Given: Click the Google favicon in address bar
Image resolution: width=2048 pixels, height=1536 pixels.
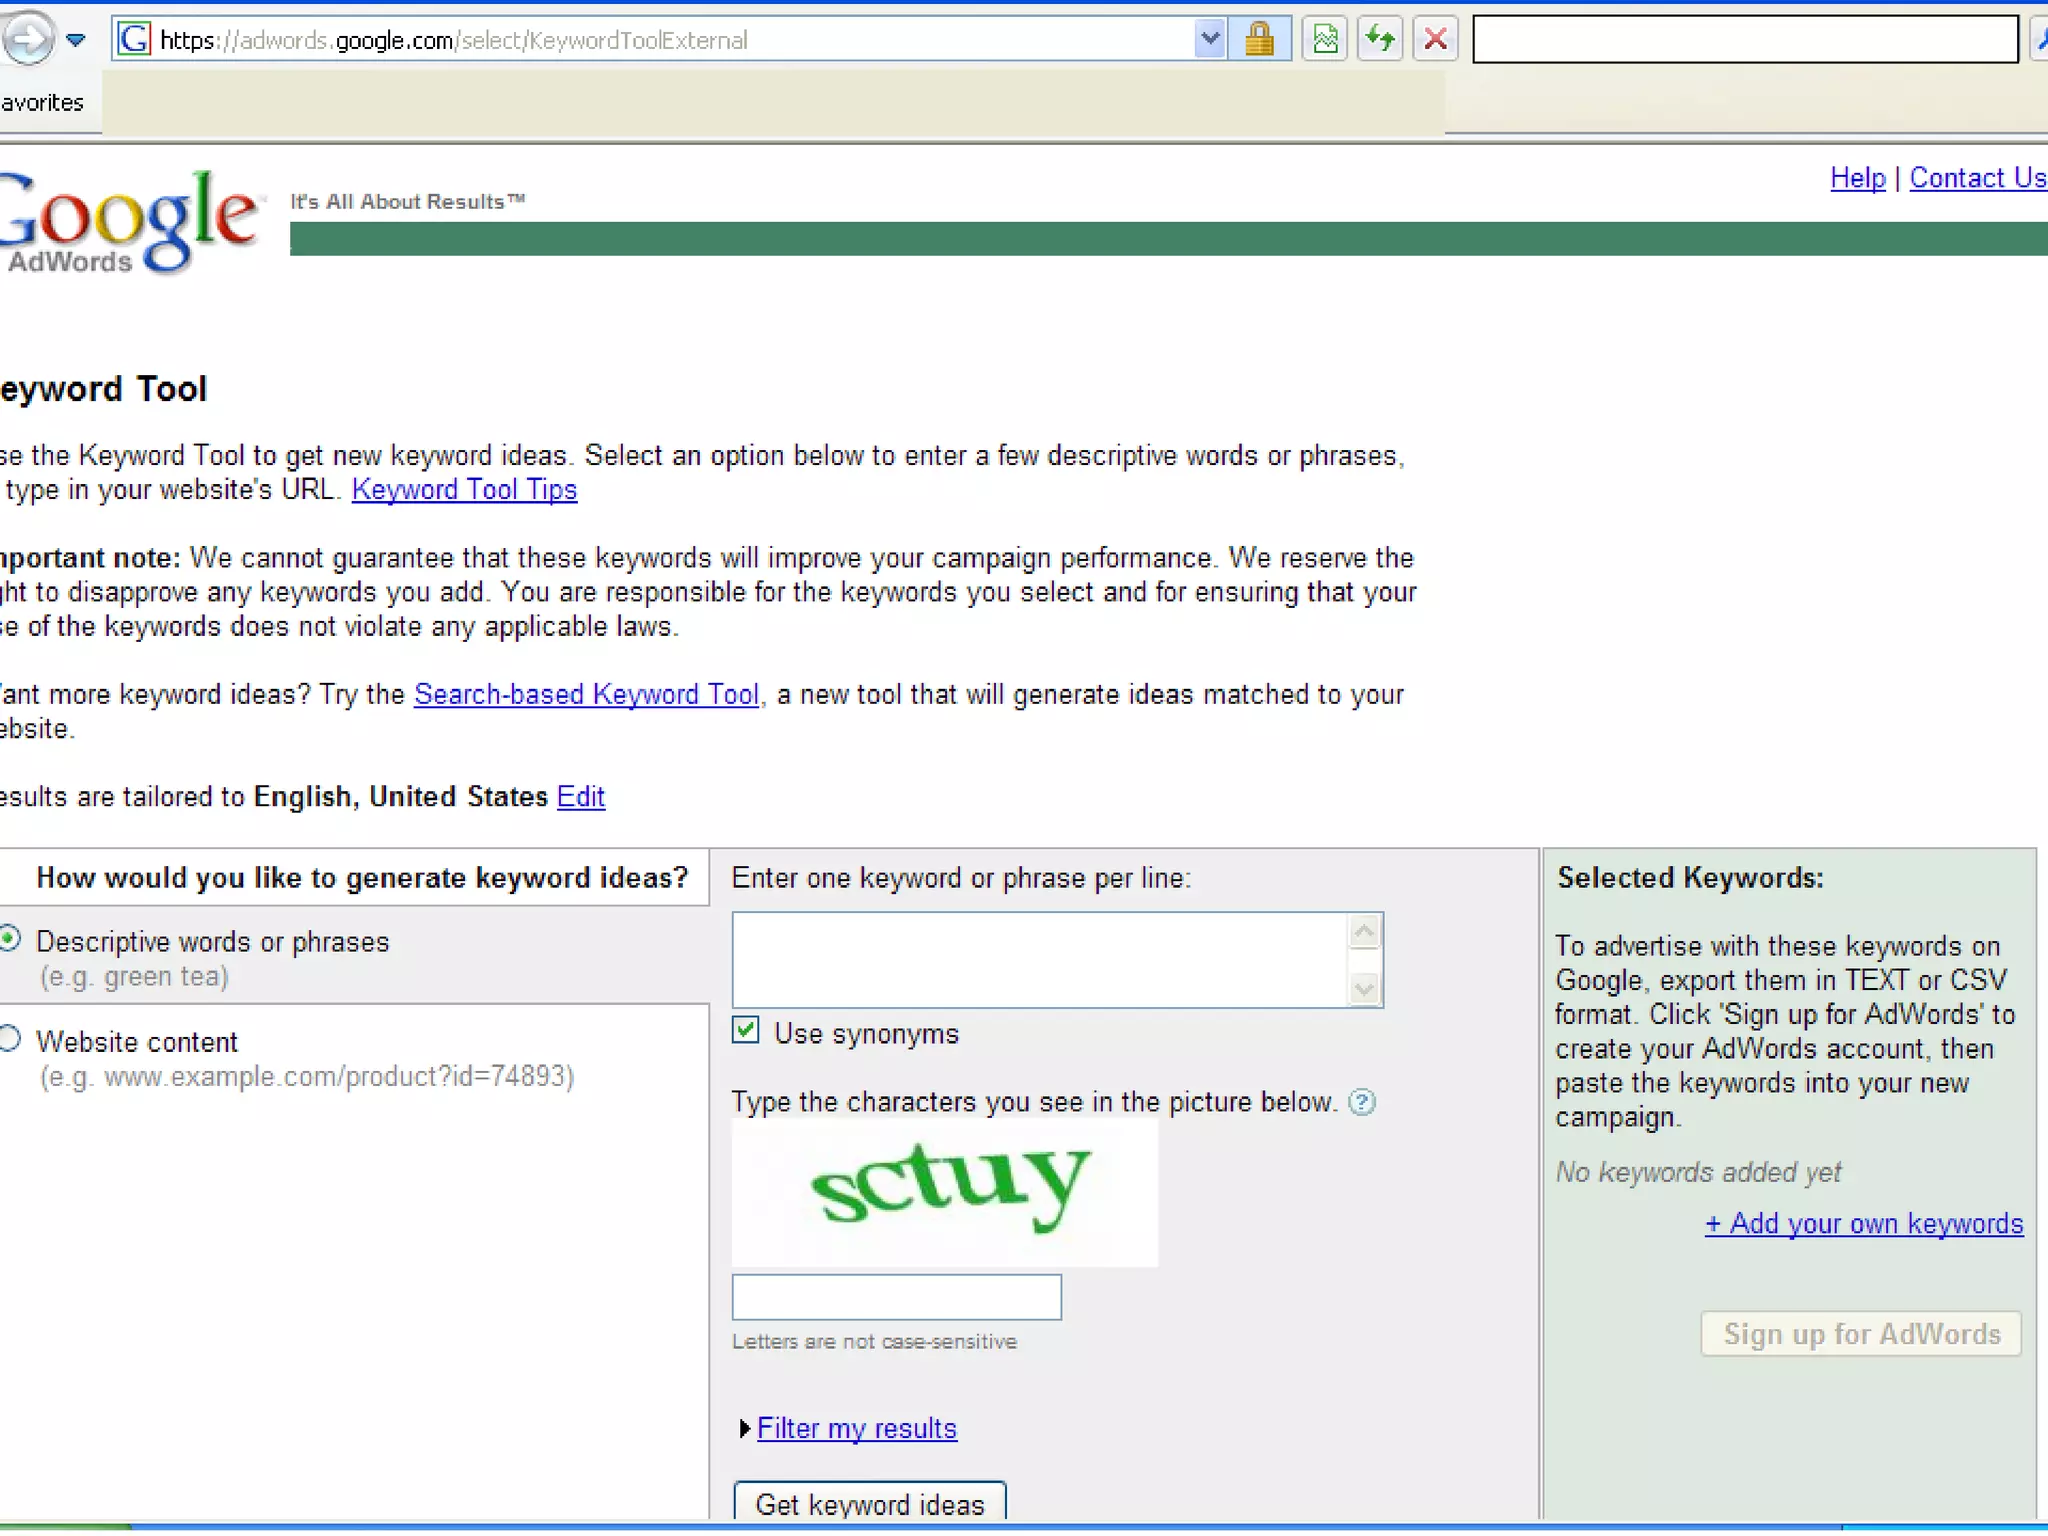Looking at the screenshot, I should point(134,40).
